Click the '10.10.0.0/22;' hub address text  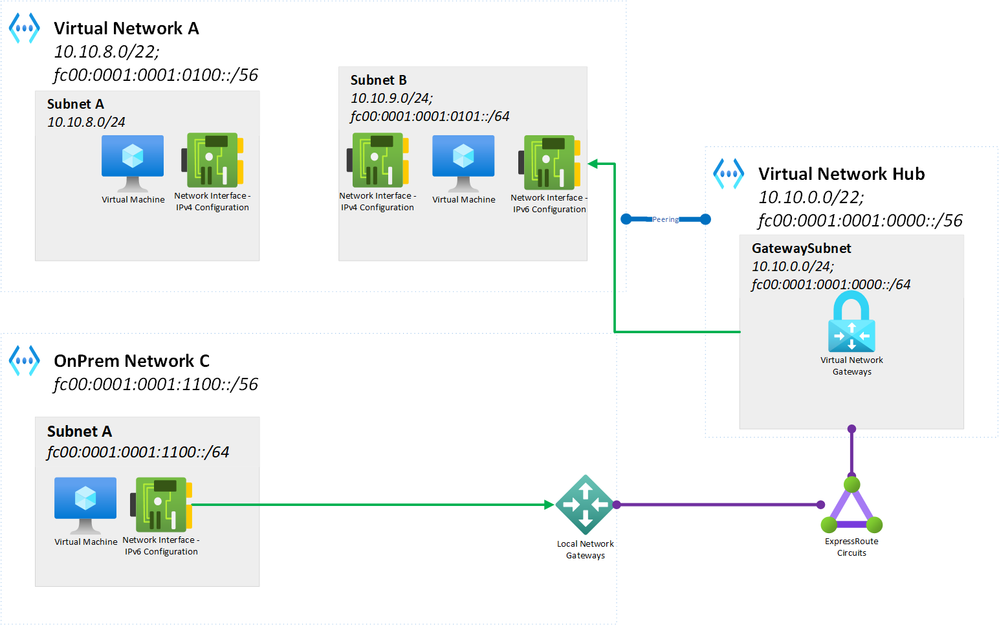(811, 197)
